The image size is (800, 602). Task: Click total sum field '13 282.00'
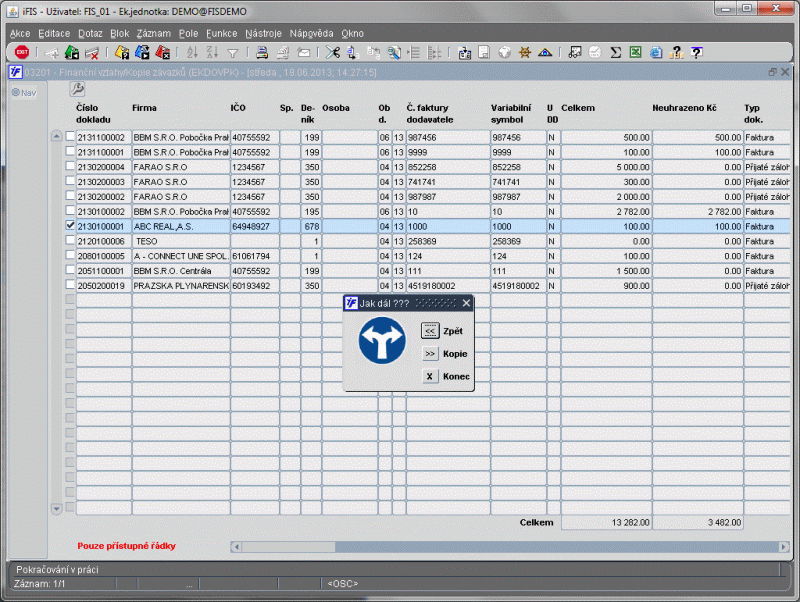606,522
